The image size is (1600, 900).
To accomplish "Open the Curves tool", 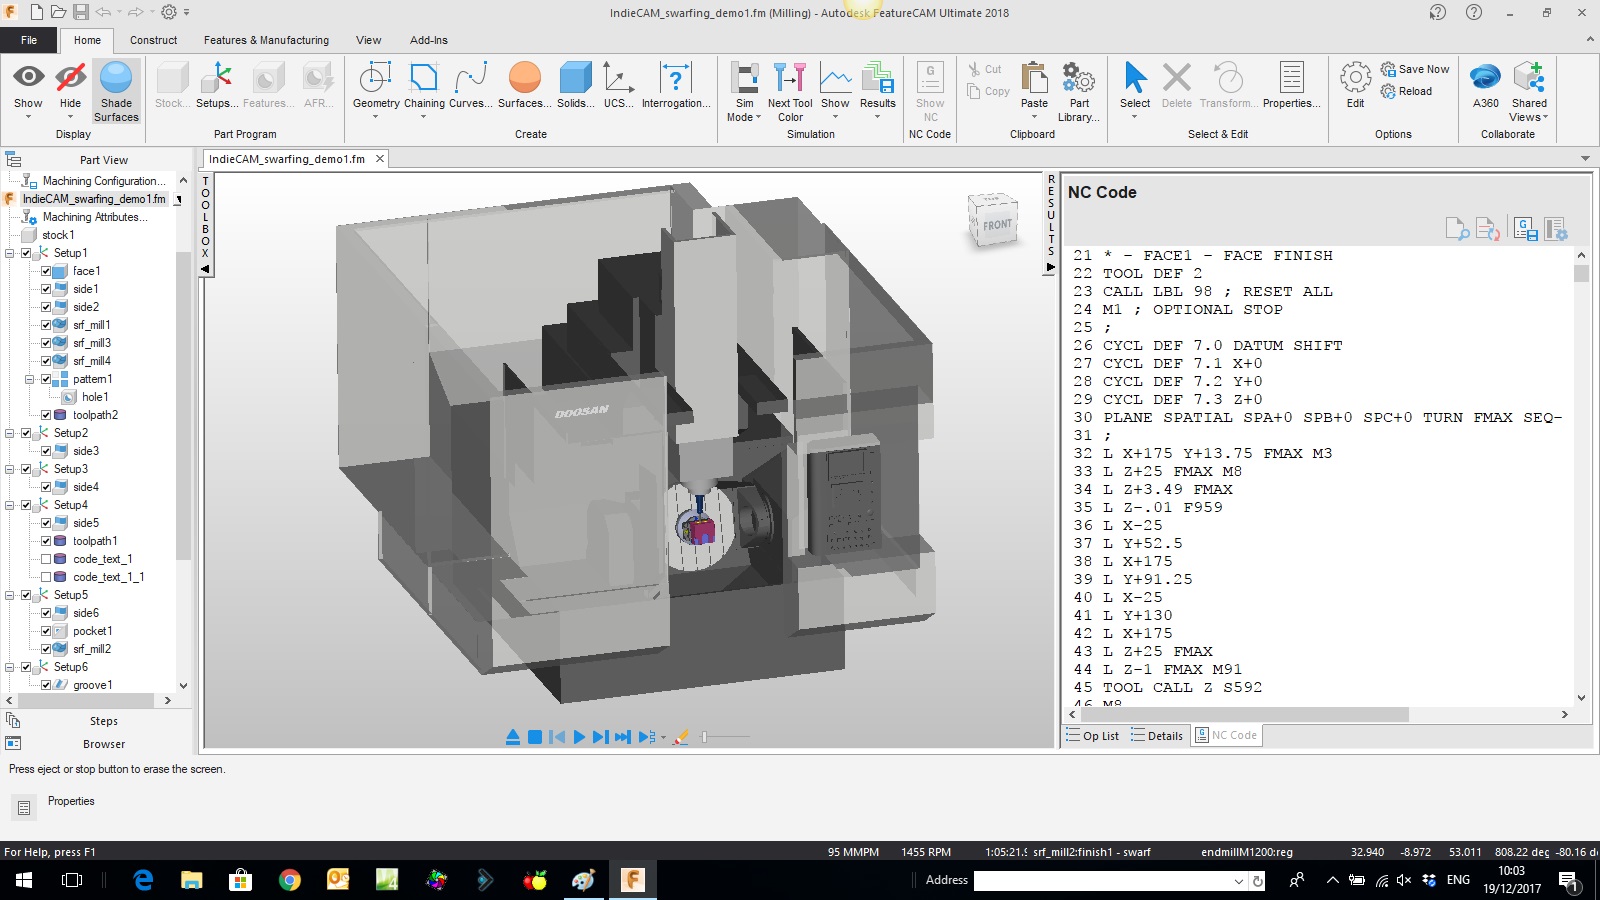I will coord(470,86).
